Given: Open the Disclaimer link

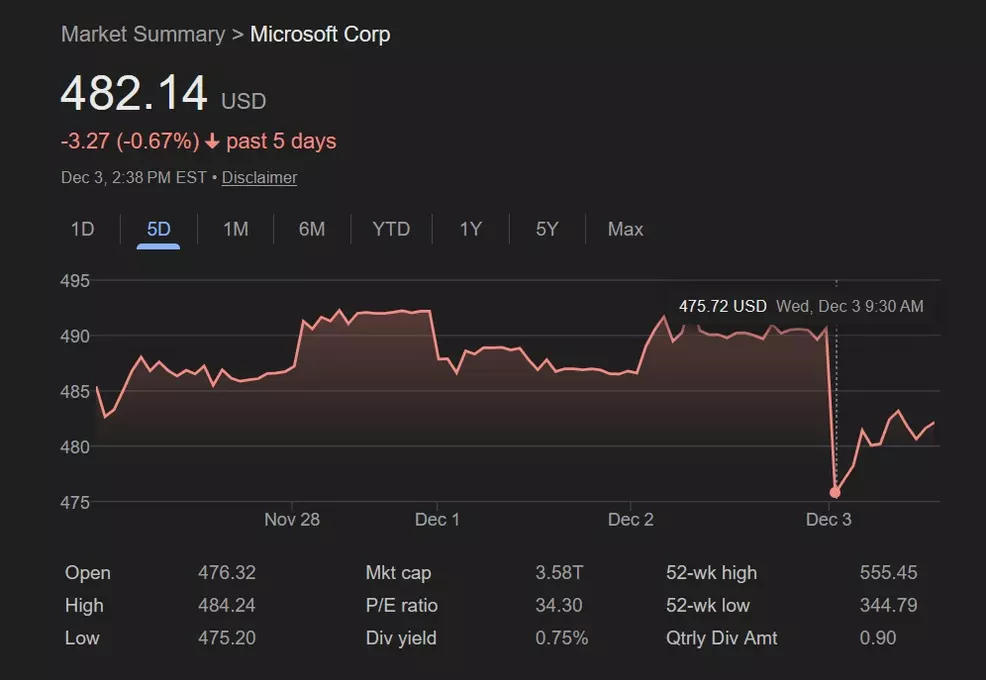Looking at the screenshot, I should pos(259,177).
